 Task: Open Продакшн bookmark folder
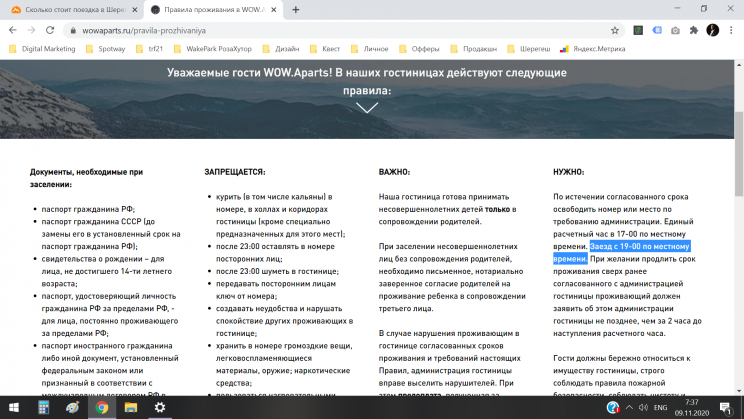[474, 49]
